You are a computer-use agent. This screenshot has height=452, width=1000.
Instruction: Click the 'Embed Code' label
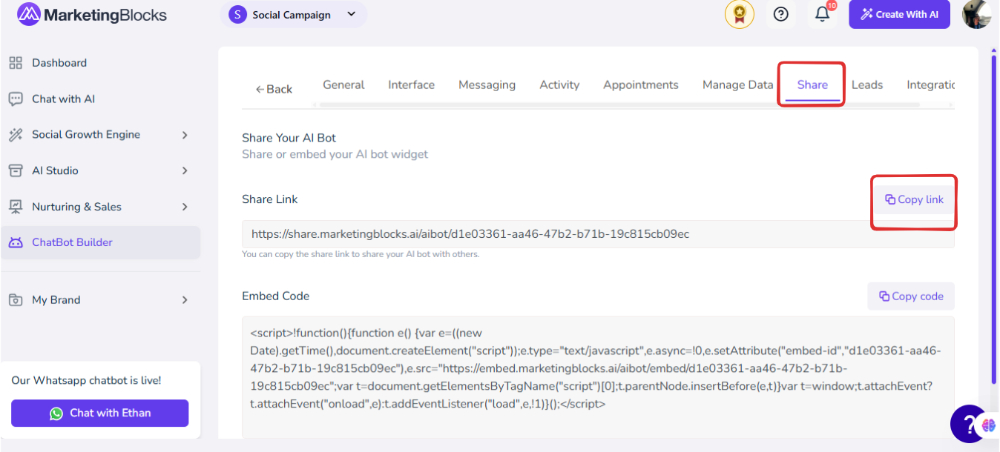pos(276,296)
